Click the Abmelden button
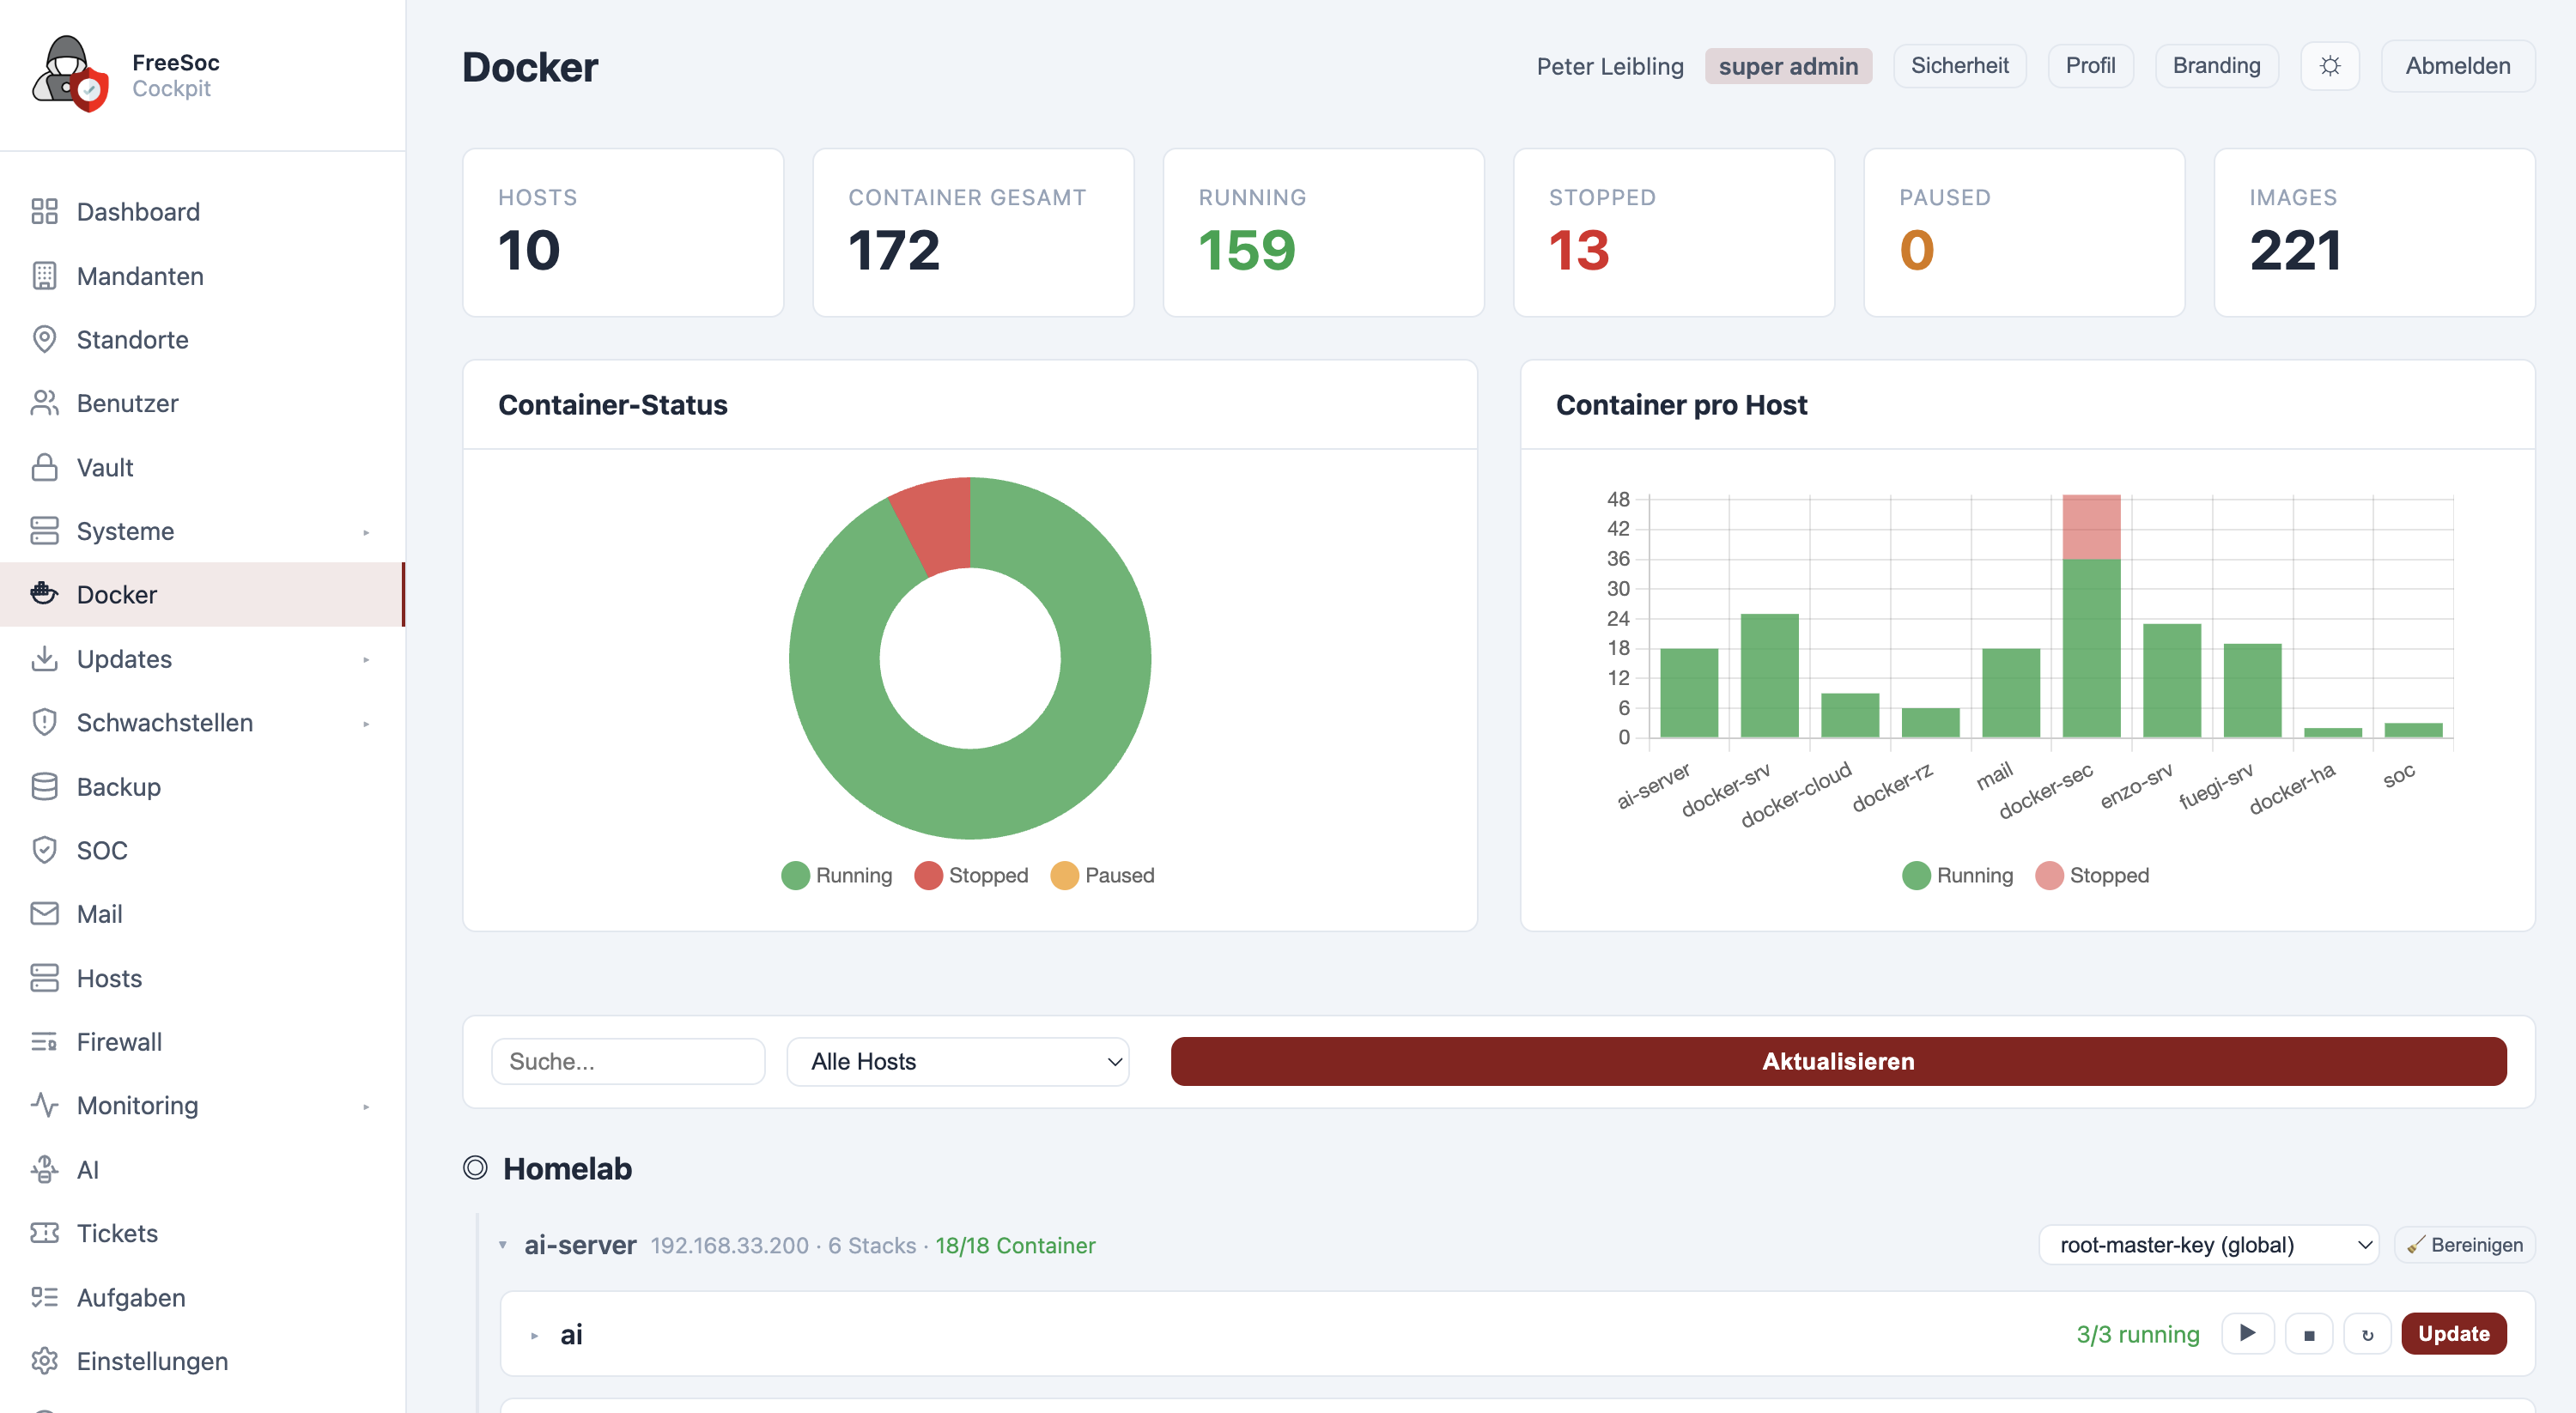 pyautogui.click(x=2457, y=66)
